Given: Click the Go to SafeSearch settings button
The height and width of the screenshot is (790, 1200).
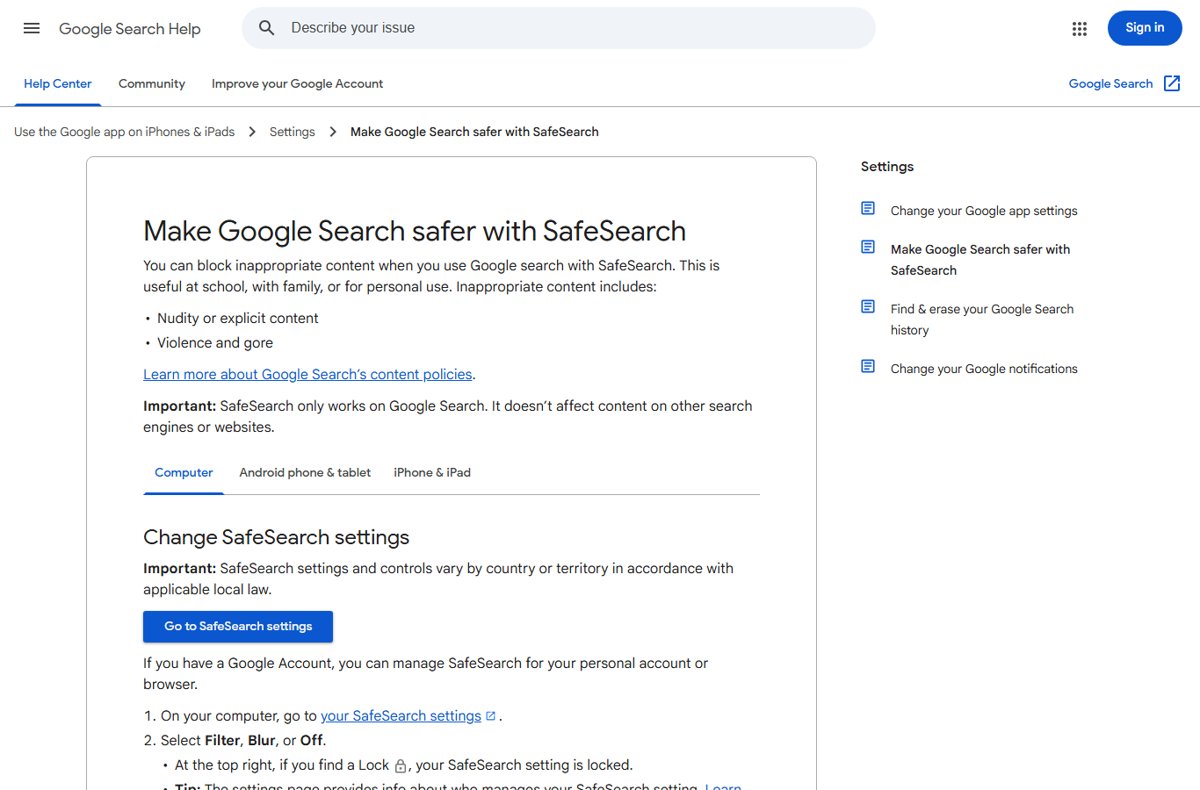Looking at the screenshot, I should click(238, 627).
